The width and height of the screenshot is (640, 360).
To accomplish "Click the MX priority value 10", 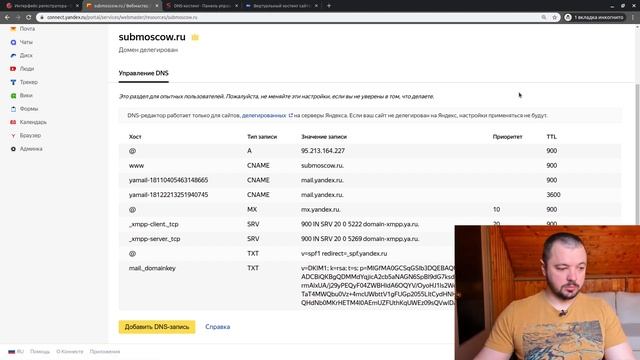I will tap(496, 210).
